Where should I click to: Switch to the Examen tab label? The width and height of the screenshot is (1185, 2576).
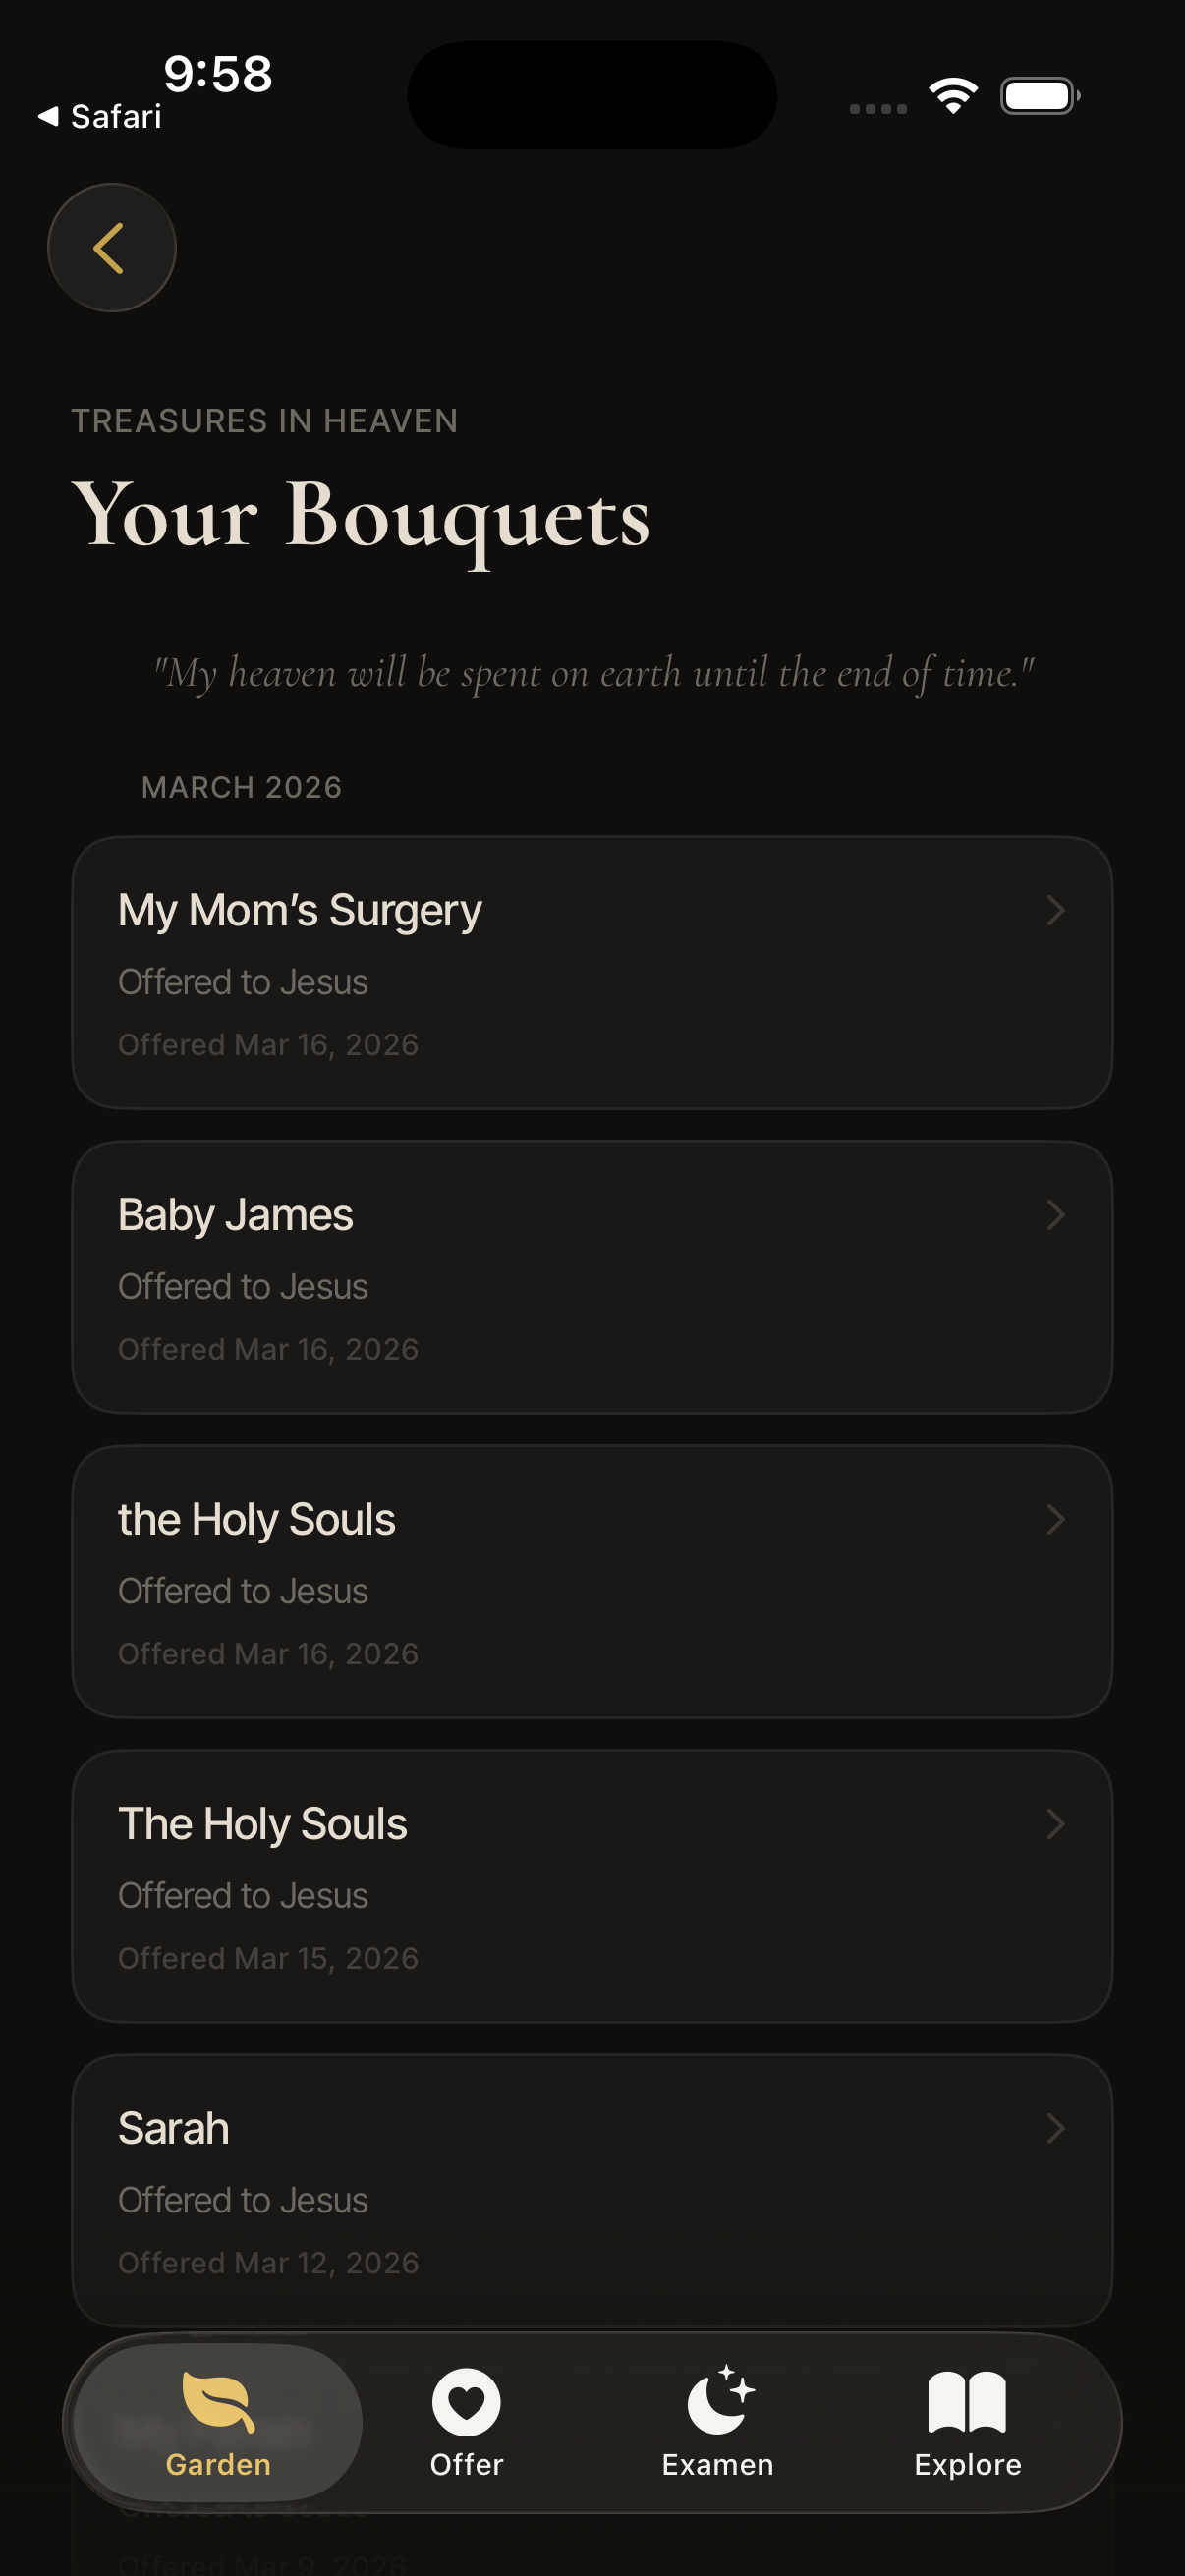[718, 2465]
